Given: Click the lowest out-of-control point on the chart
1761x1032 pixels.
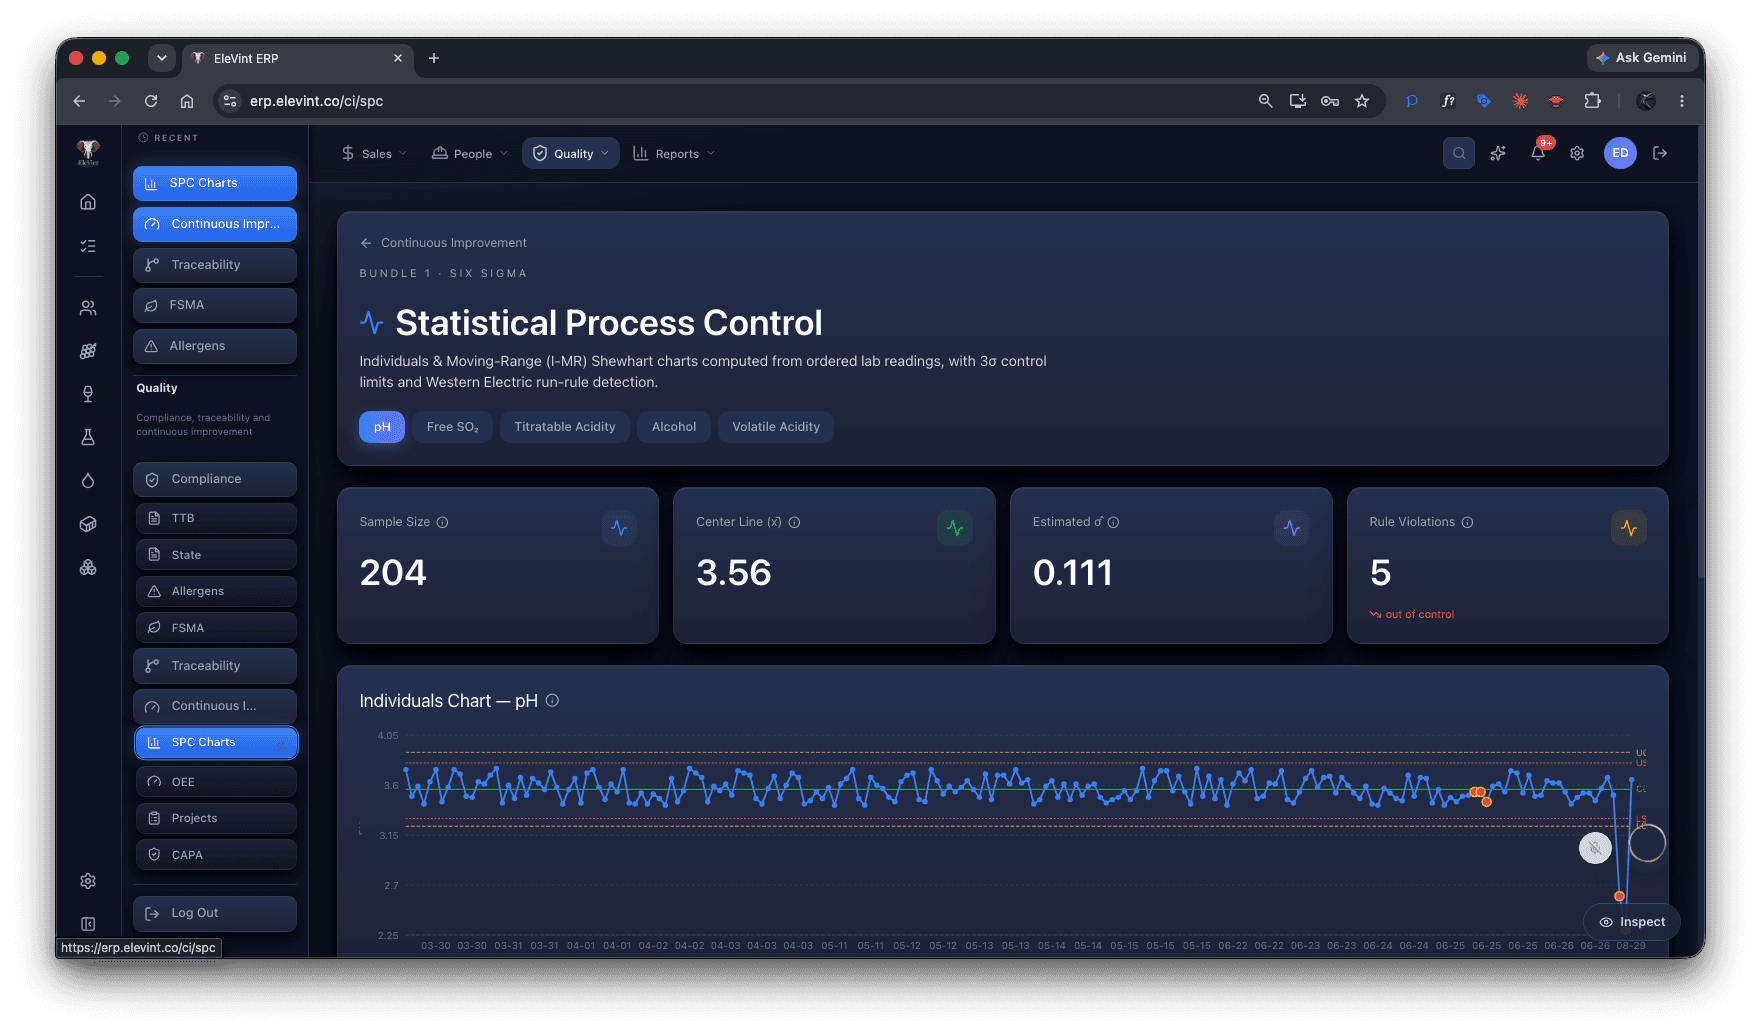Looking at the screenshot, I should [x=1619, y=896].
